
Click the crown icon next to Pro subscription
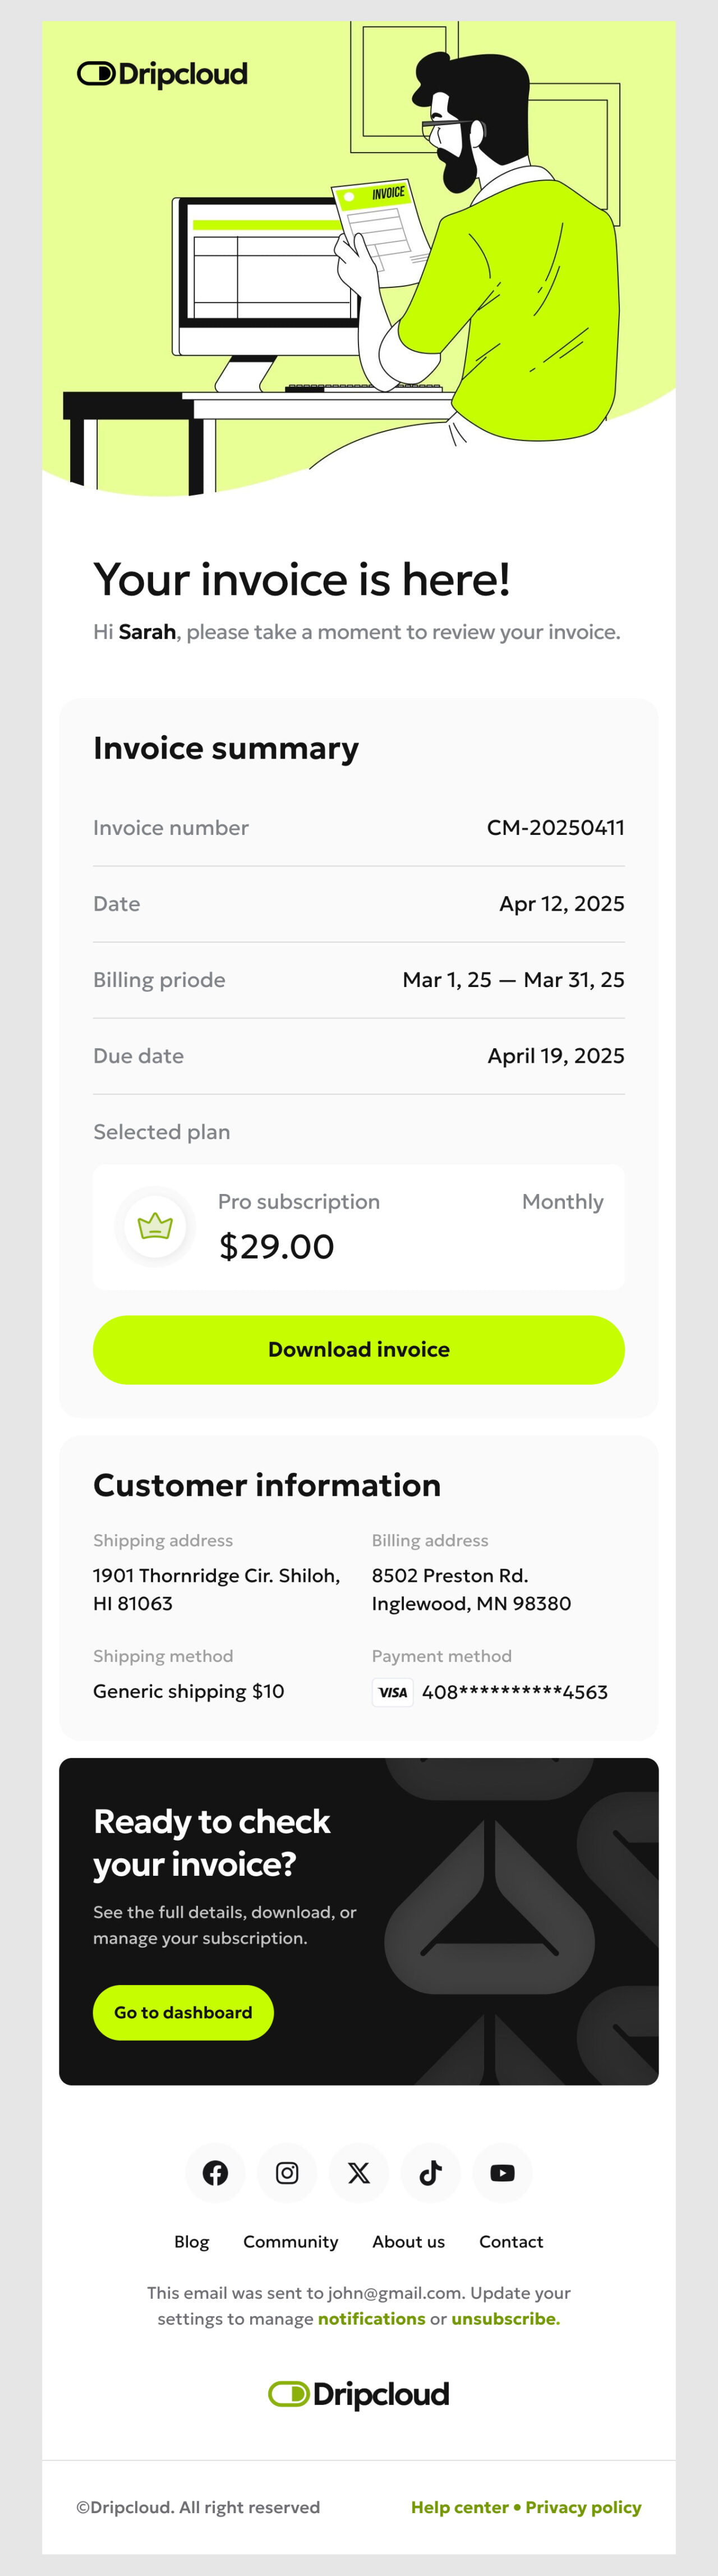click(154, 1225)
